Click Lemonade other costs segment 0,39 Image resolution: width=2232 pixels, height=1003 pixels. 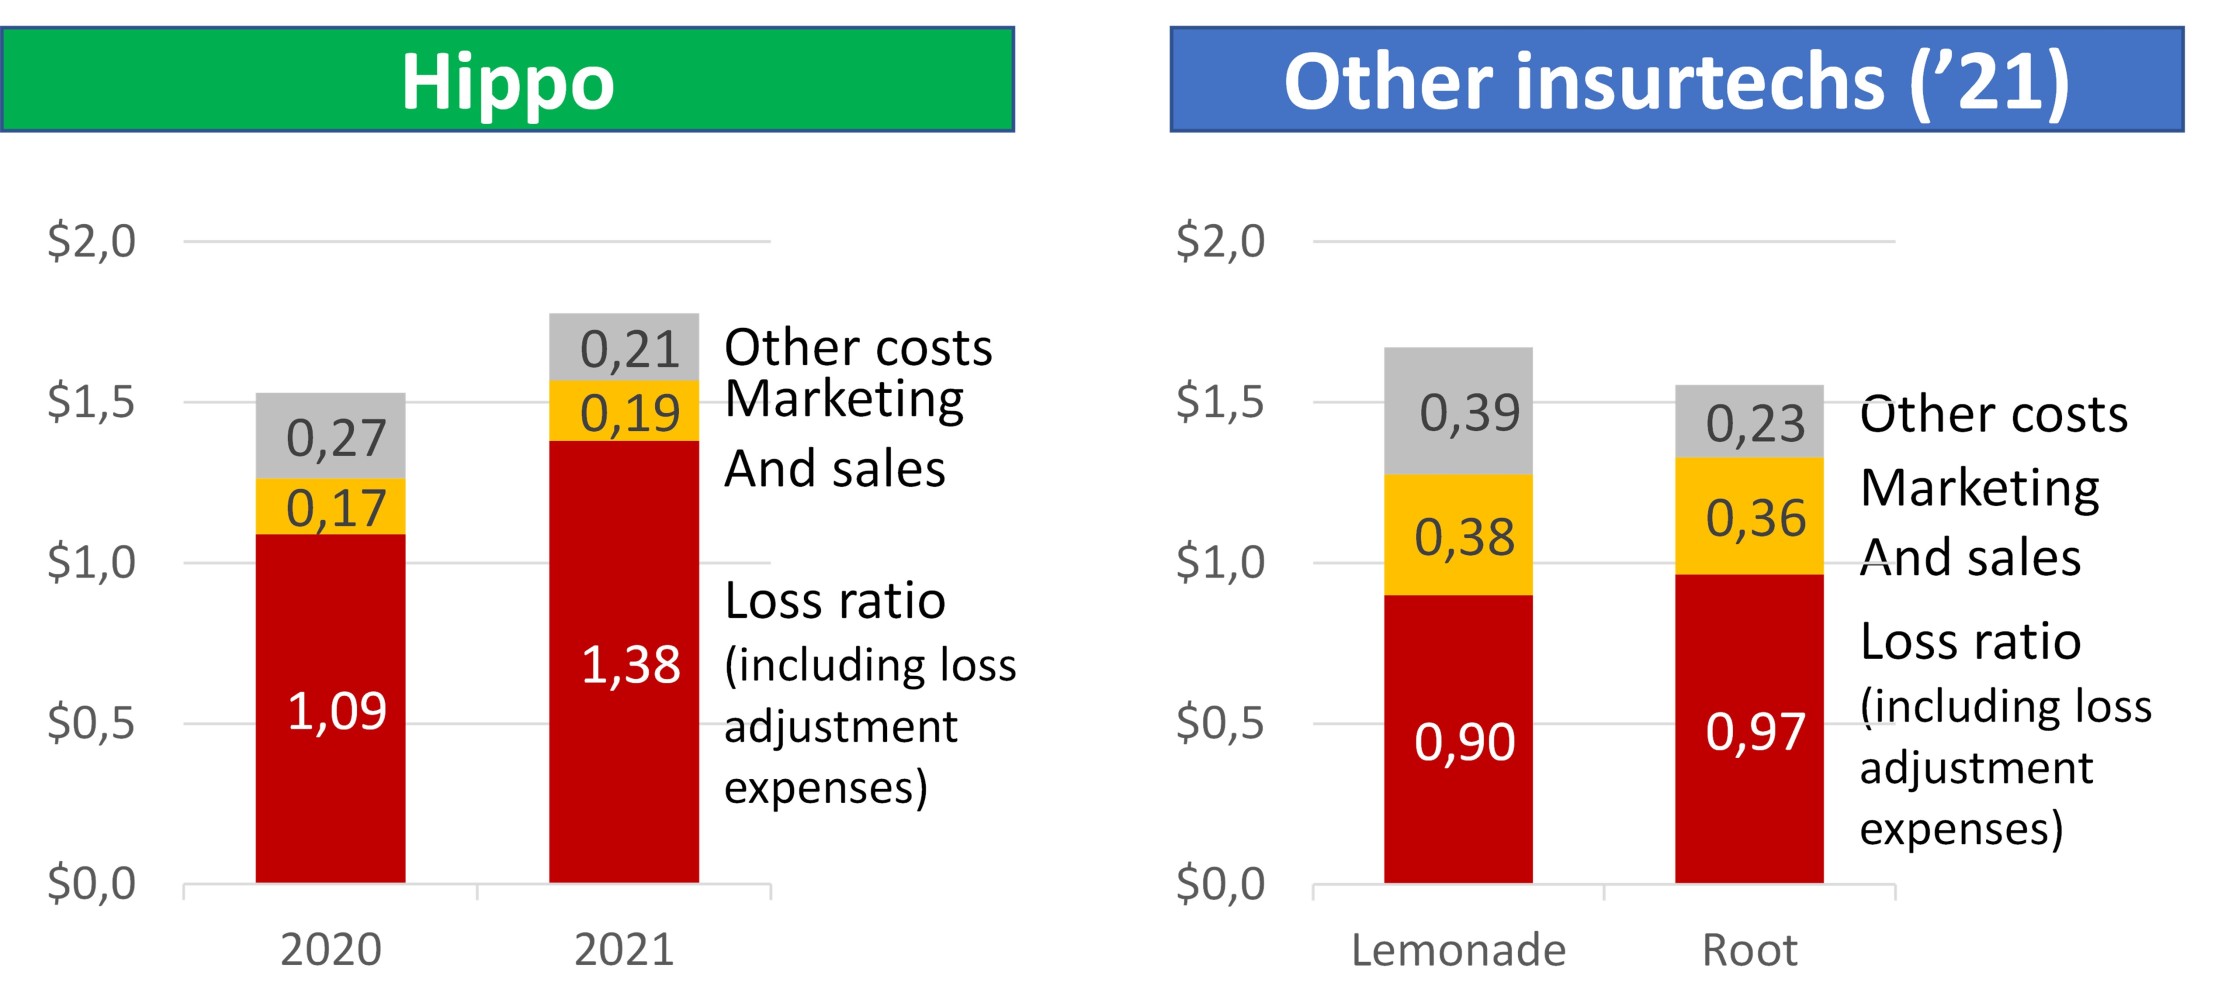tap(1458, 411)
